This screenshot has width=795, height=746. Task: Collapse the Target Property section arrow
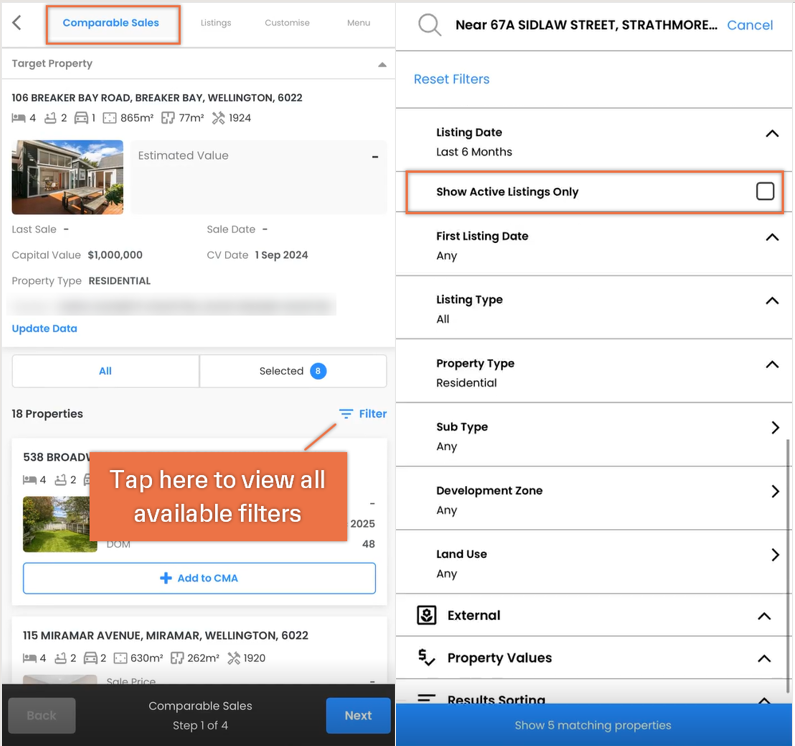(x=382, y=64)
